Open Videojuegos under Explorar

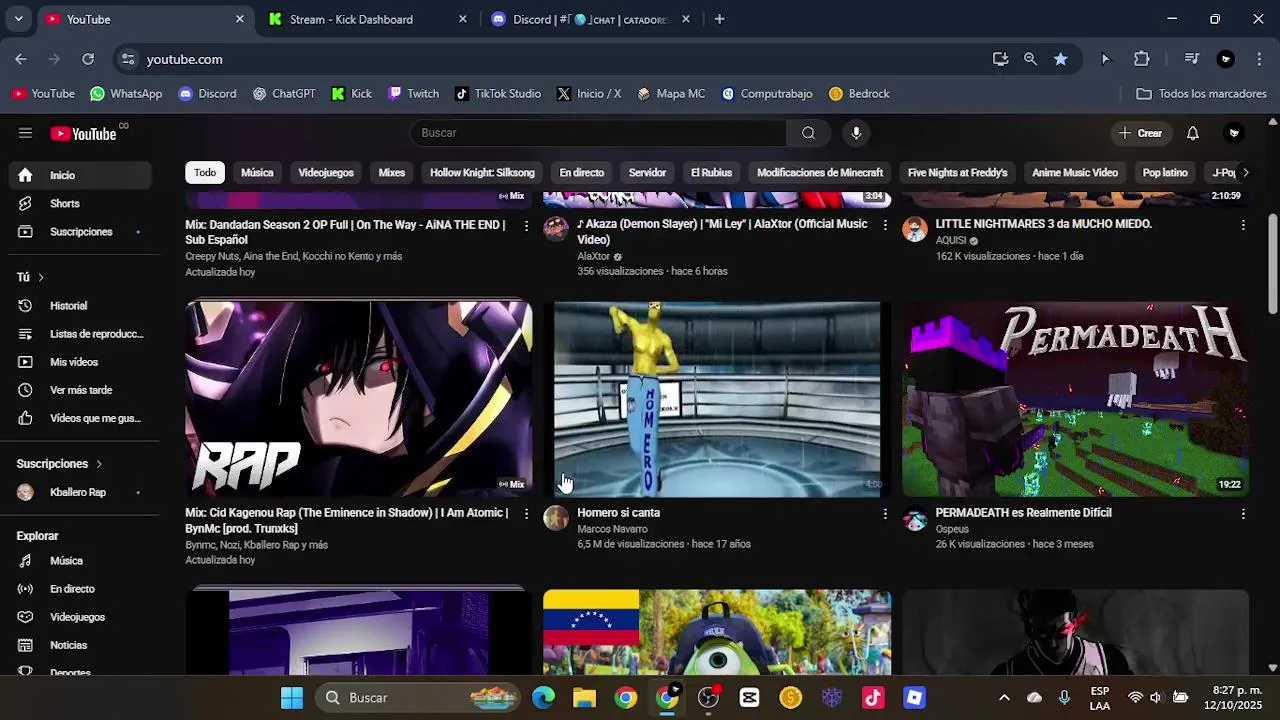coord(80,617)
